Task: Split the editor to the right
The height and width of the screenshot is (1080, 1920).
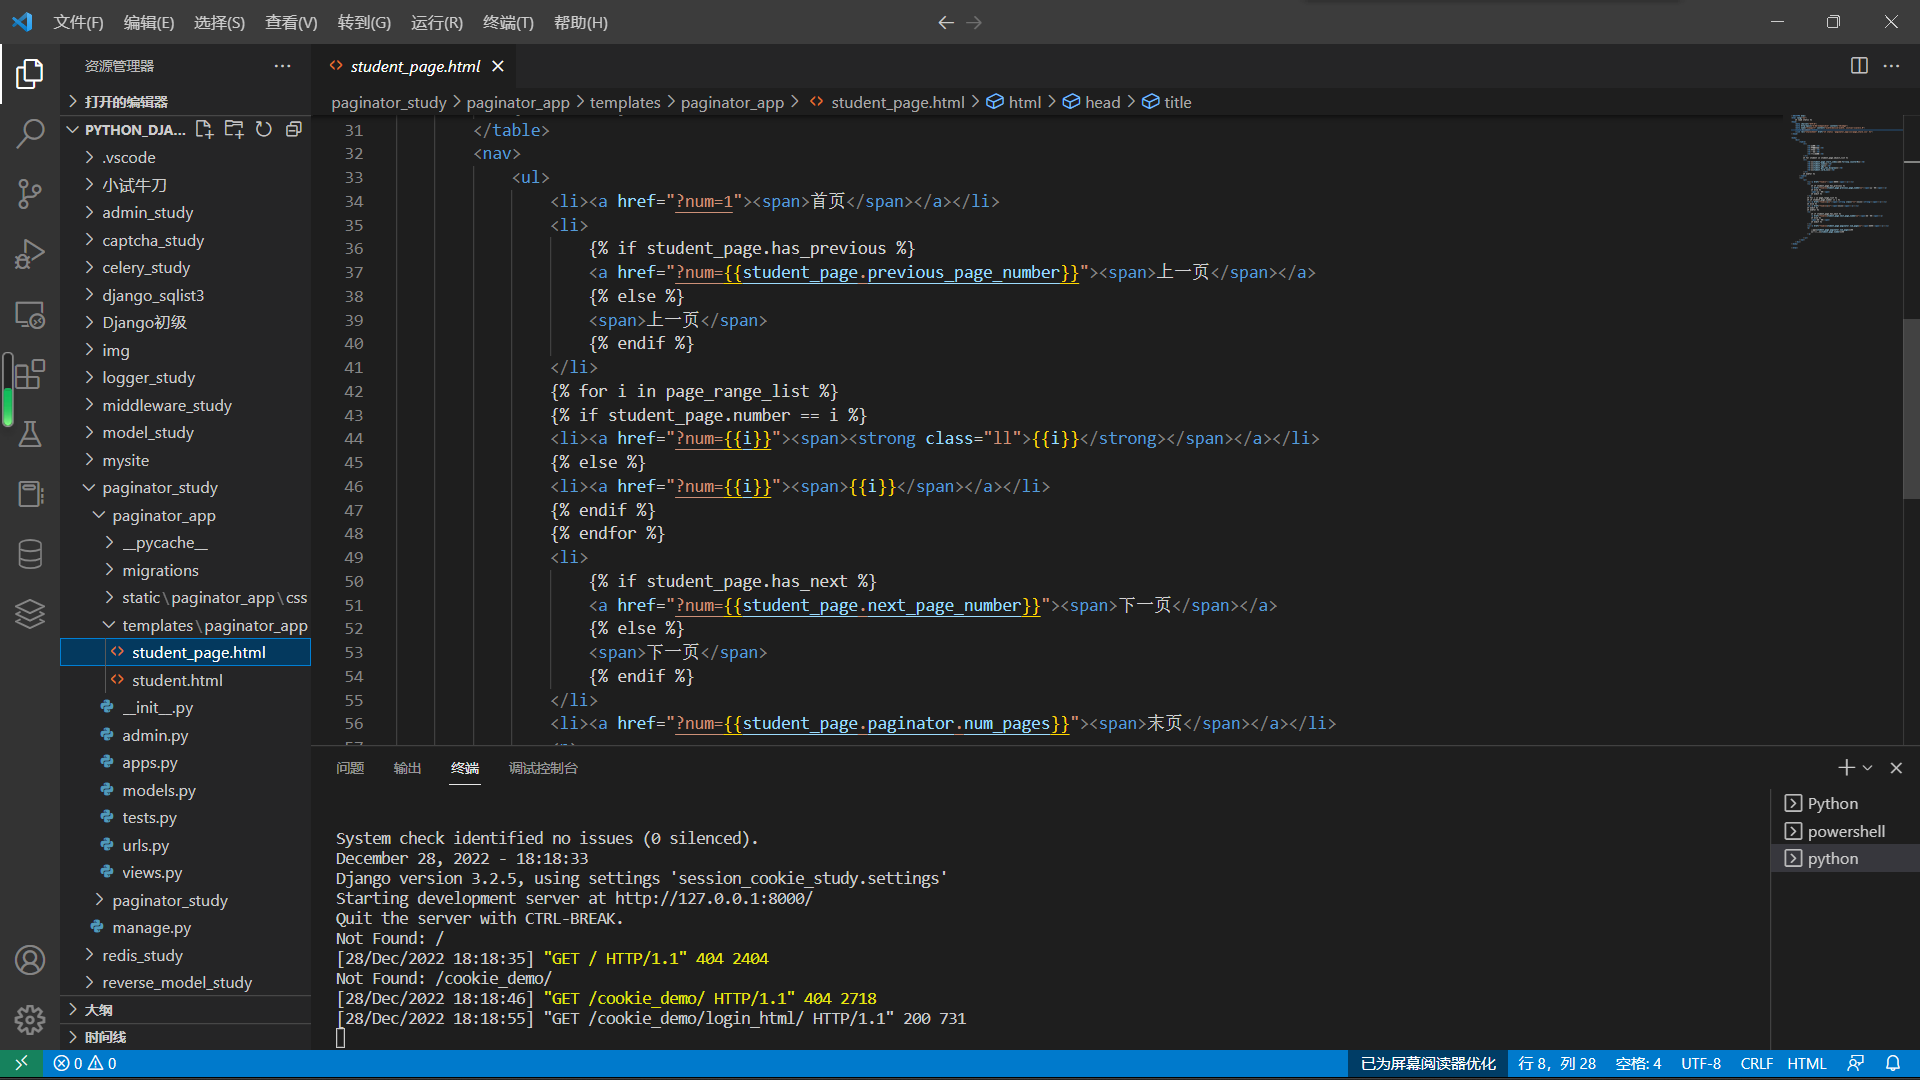Action: click(x=1859, y=66)
